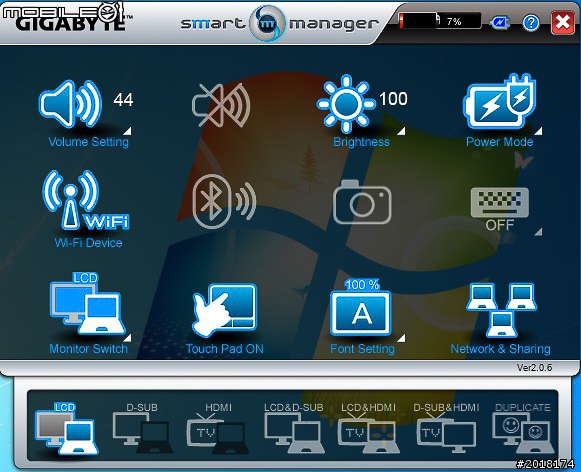Click the Volume Setting label

pos(89,142)
